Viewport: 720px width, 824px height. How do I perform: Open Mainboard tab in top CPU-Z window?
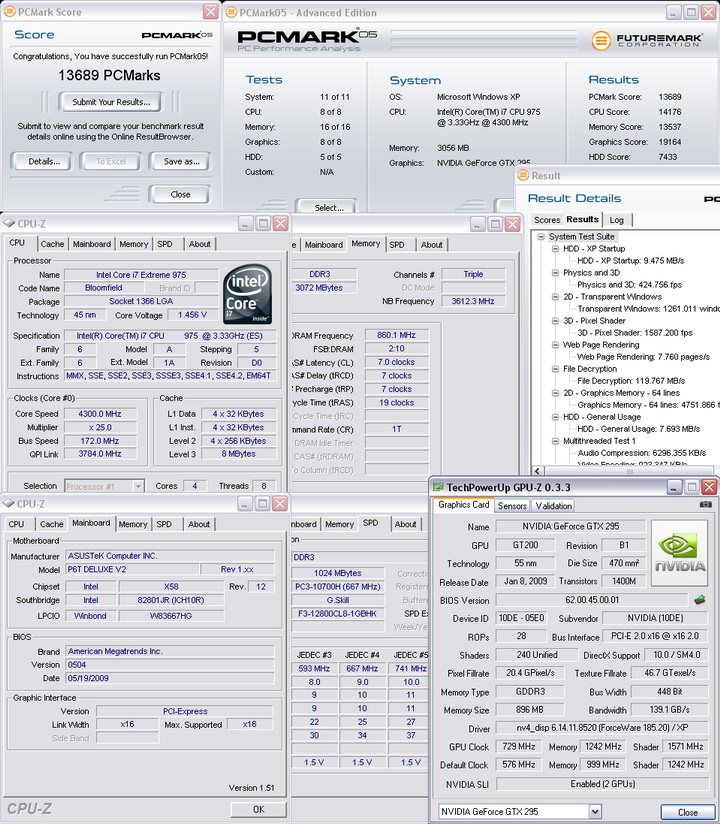(x=92, y=244)
